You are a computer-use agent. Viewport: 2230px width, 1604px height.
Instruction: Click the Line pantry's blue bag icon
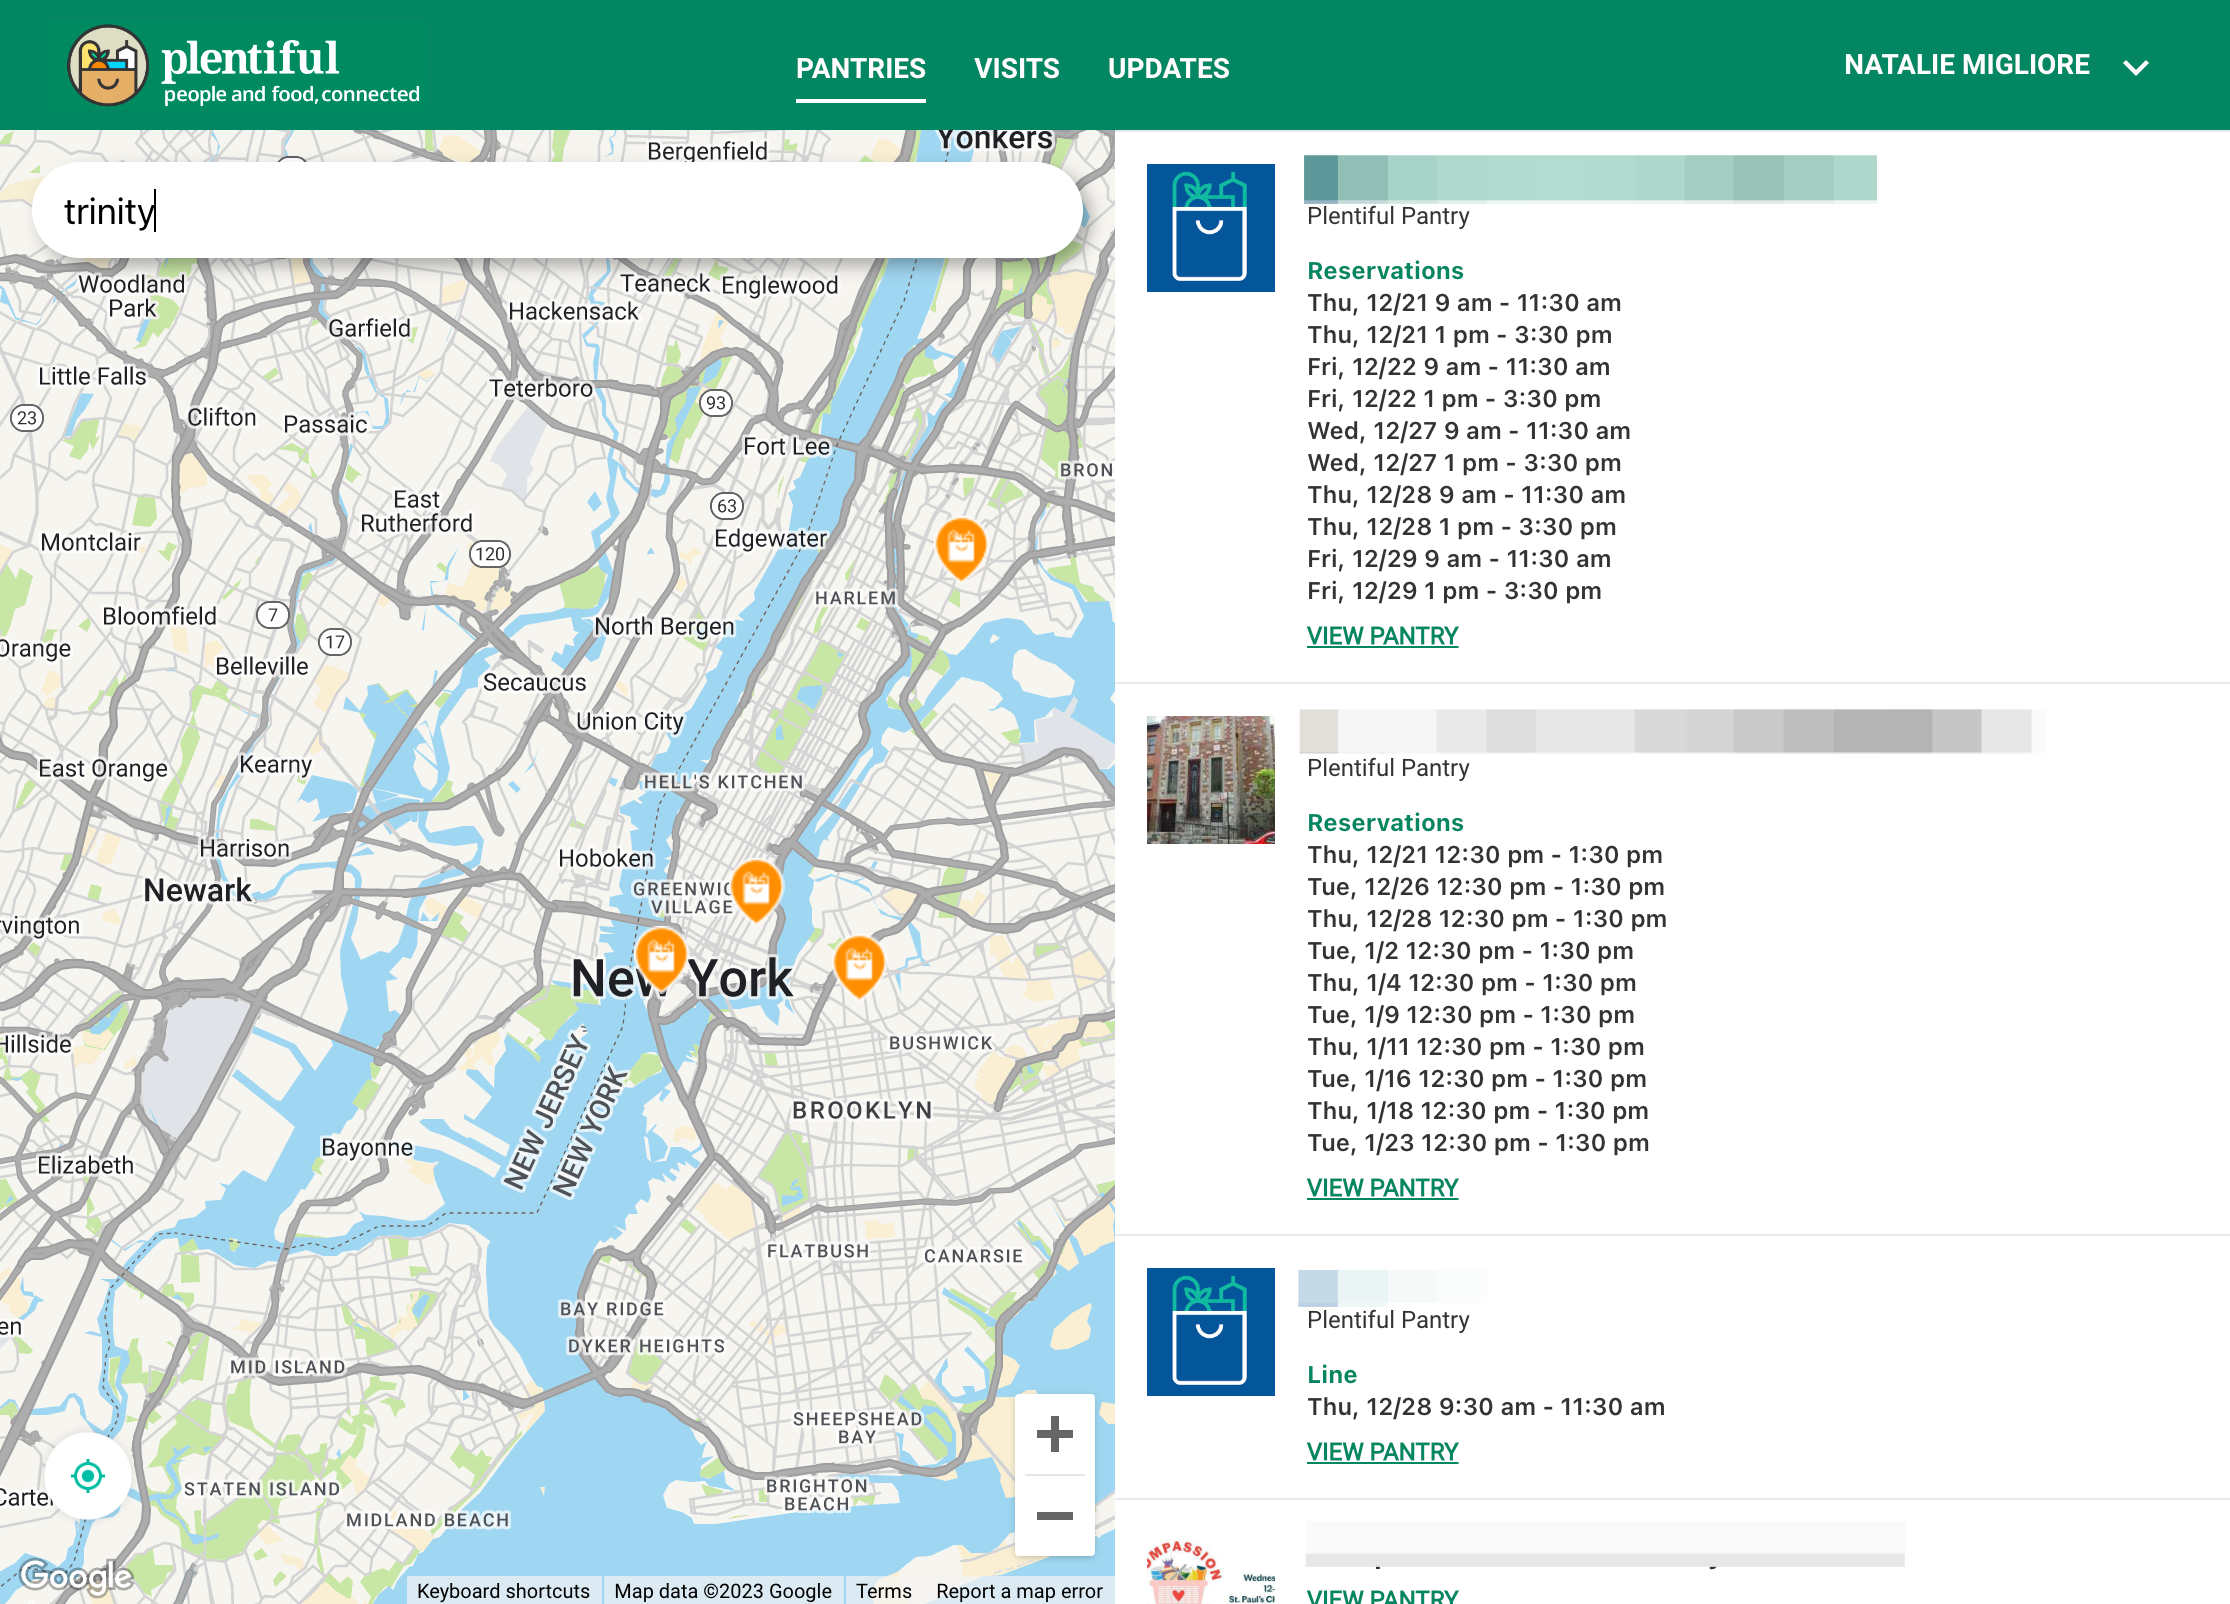[x=1211, y=1332]
